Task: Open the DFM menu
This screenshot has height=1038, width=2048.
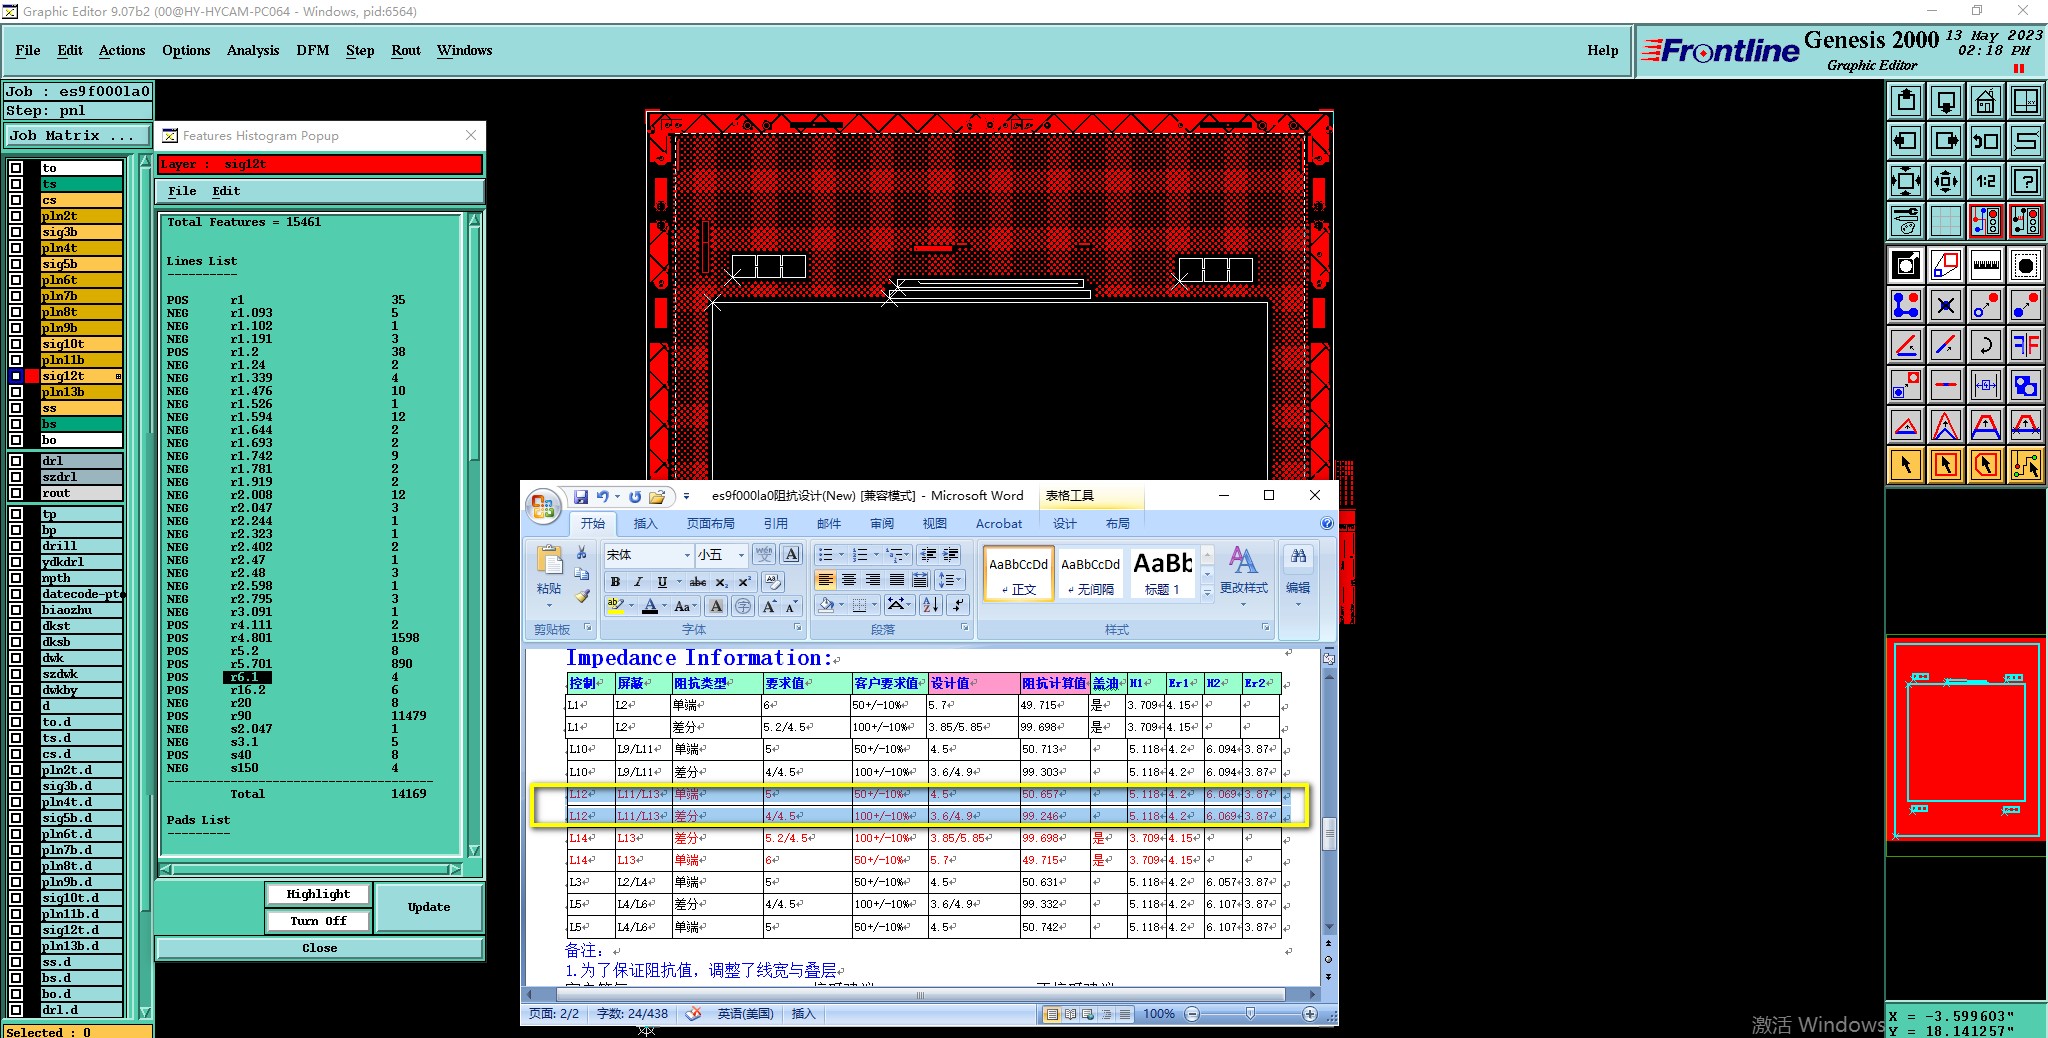Action: (313, 50)
